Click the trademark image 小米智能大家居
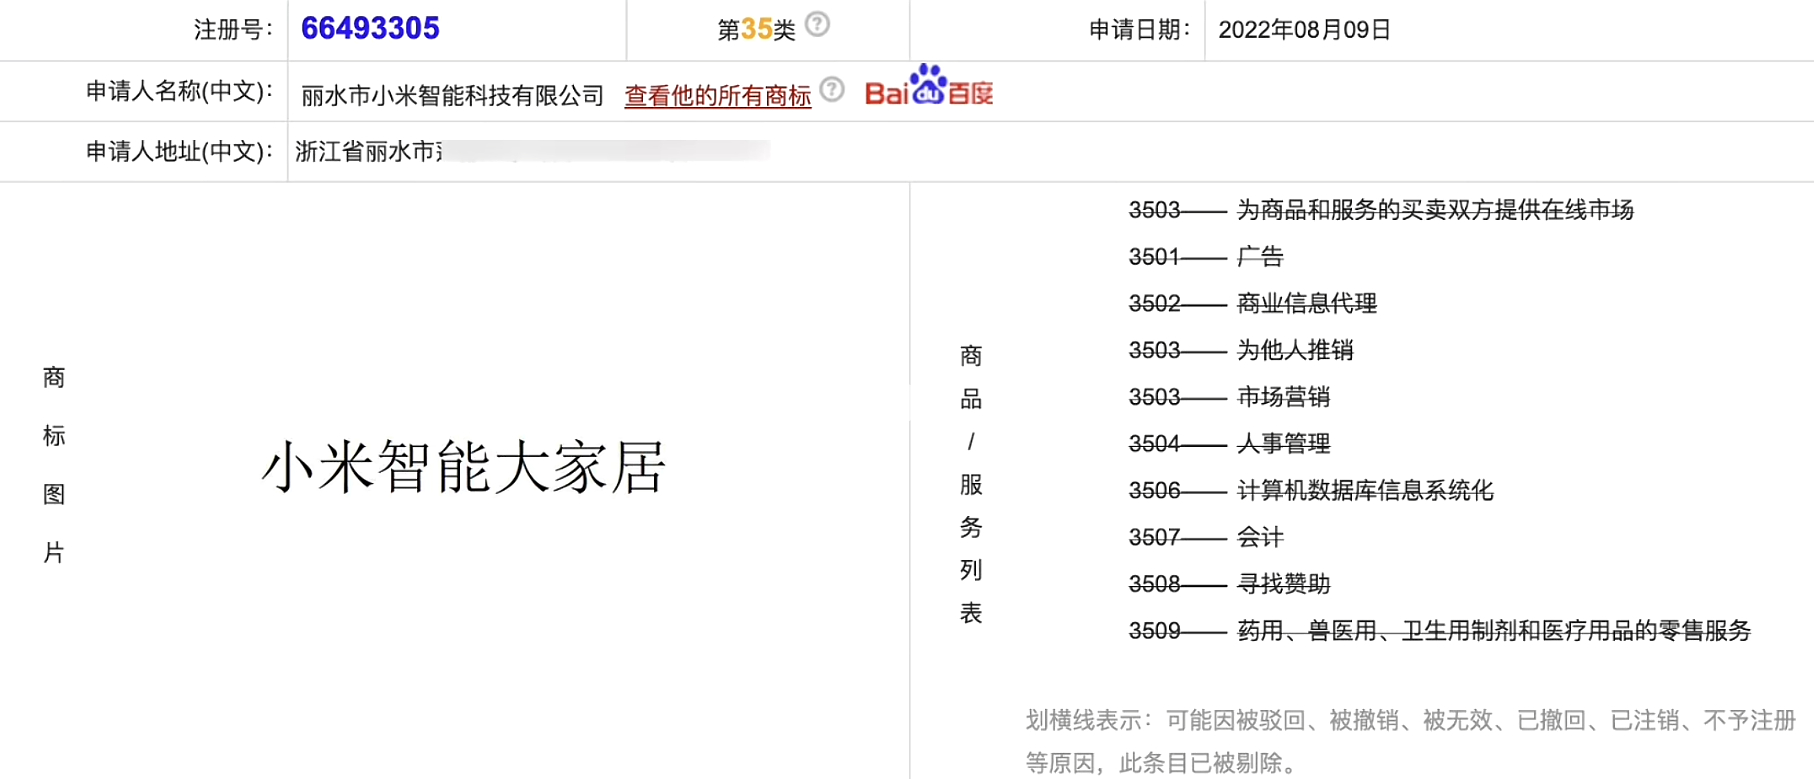 click(x=463, y=467)
